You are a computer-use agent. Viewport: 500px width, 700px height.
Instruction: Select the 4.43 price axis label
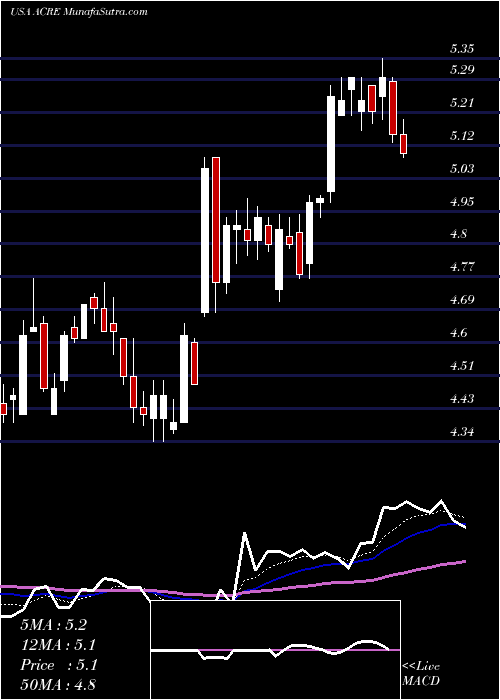click(462, 399)
